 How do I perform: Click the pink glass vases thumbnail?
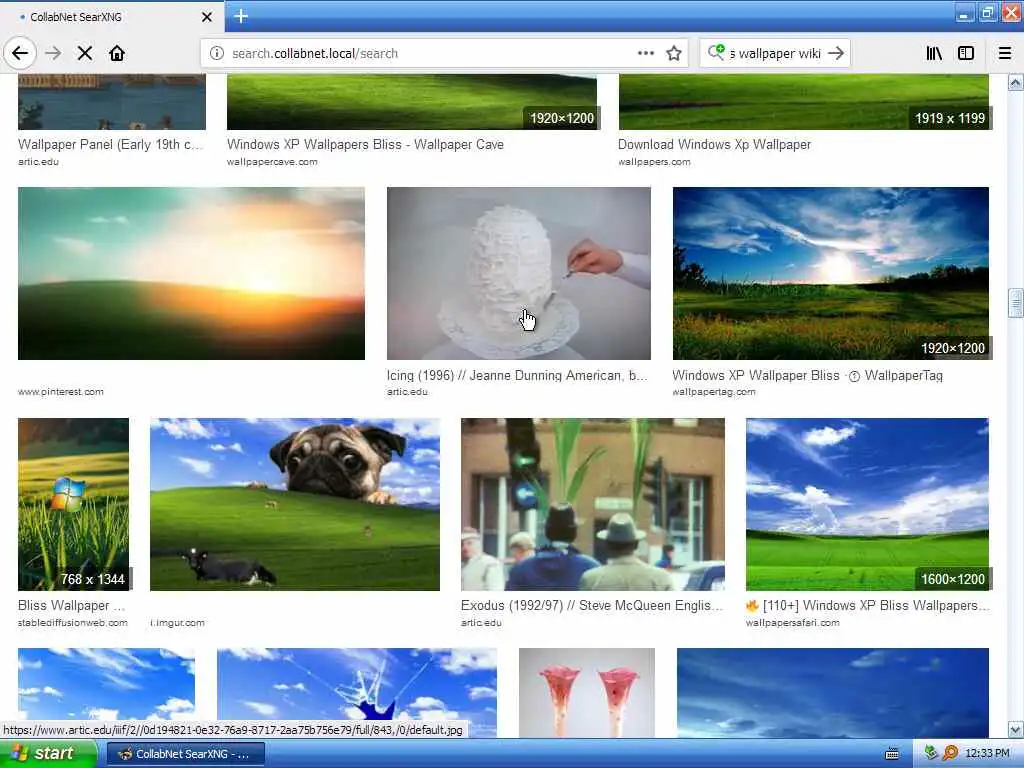tap(586, 692)
